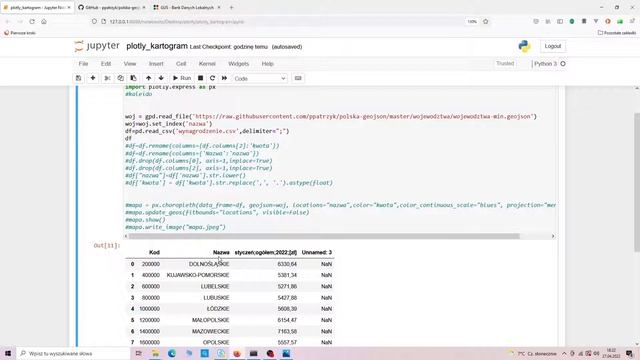
Task: Click the value 7163,58 in table
Action: [287, 331]
